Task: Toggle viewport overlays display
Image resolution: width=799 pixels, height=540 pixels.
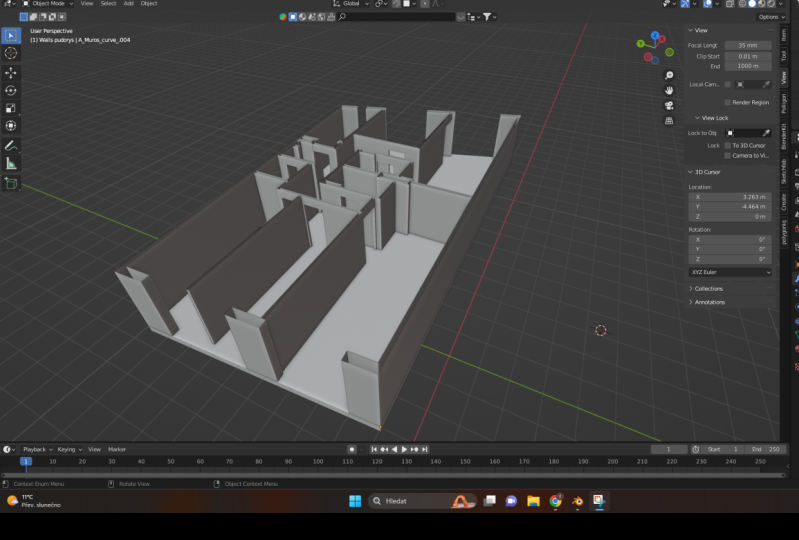Action: pyautogui.click(x=707, y=4)
